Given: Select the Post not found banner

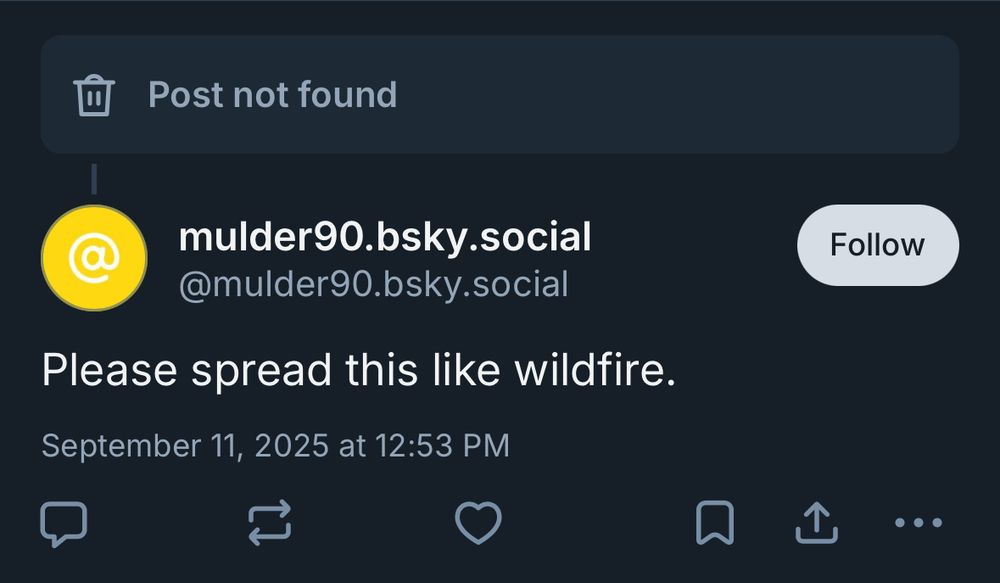Looking at the screenshot, I should point(500,94).
